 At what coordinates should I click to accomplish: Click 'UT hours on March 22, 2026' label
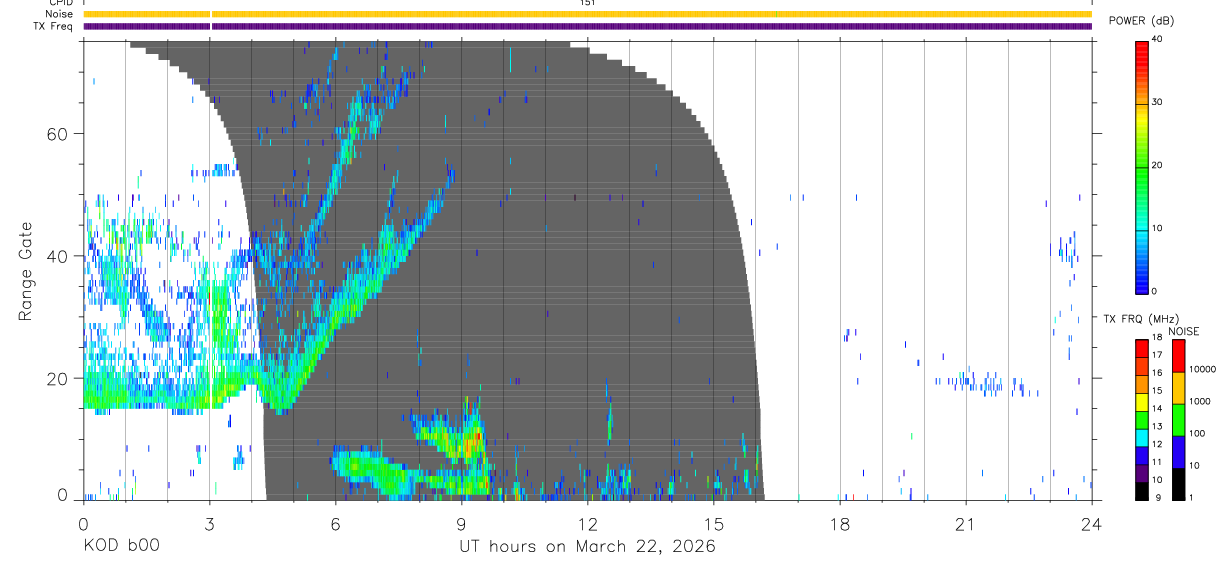click(x=587, y=546)
